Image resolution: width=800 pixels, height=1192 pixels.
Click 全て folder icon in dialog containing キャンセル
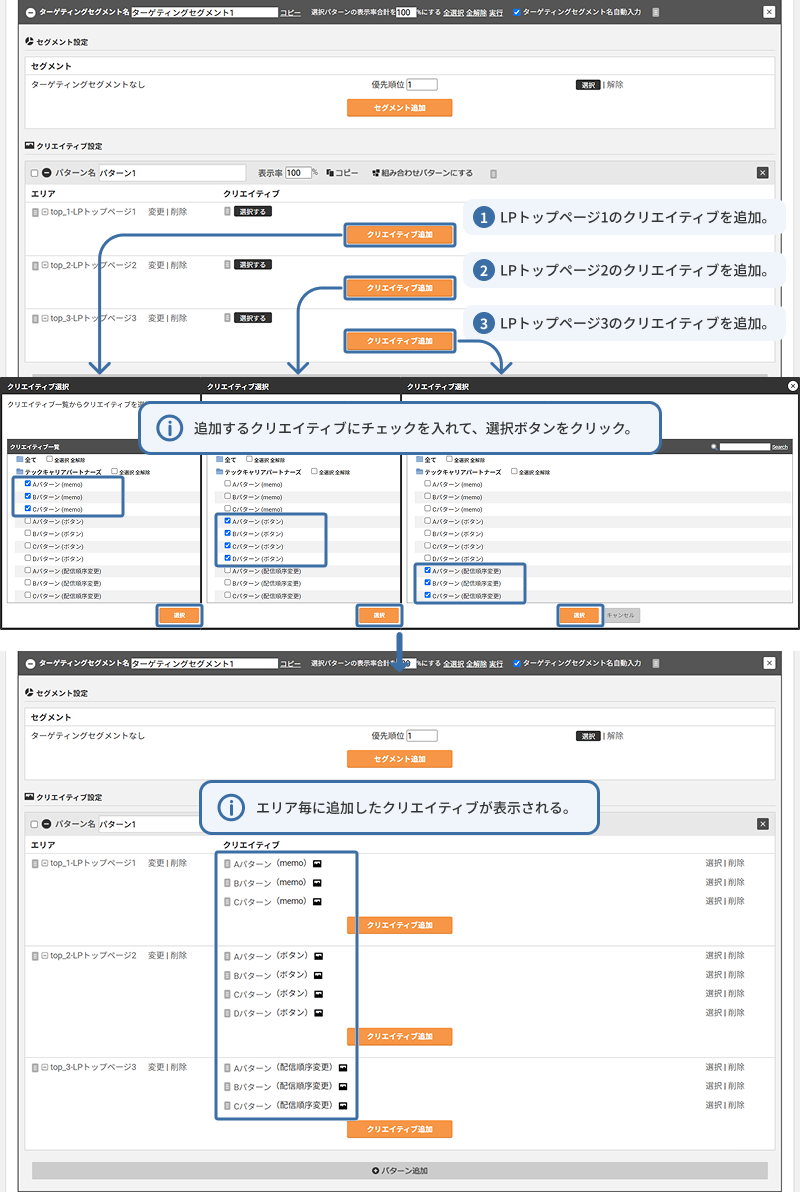[420, 460]
